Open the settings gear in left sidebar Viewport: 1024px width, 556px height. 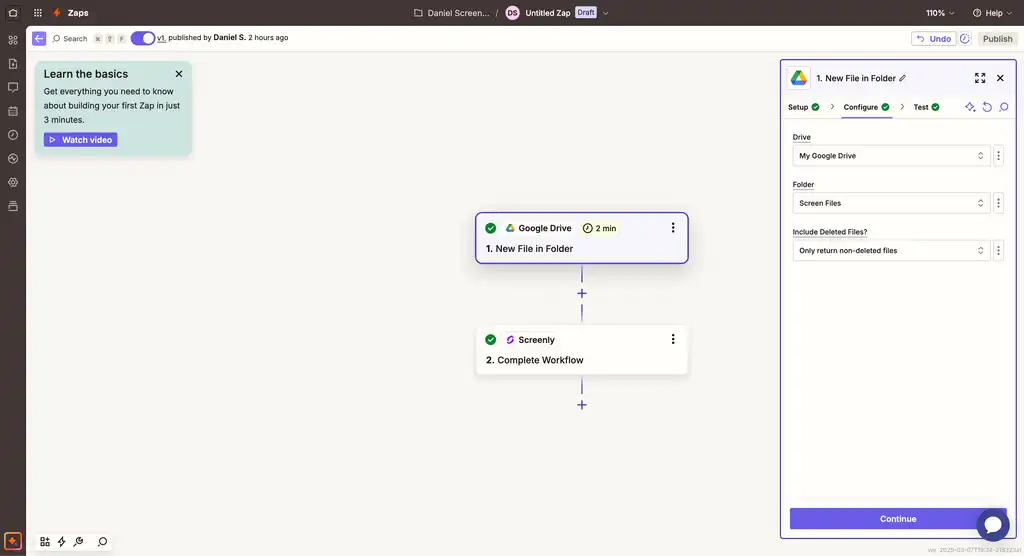click(x=12, y=182)
